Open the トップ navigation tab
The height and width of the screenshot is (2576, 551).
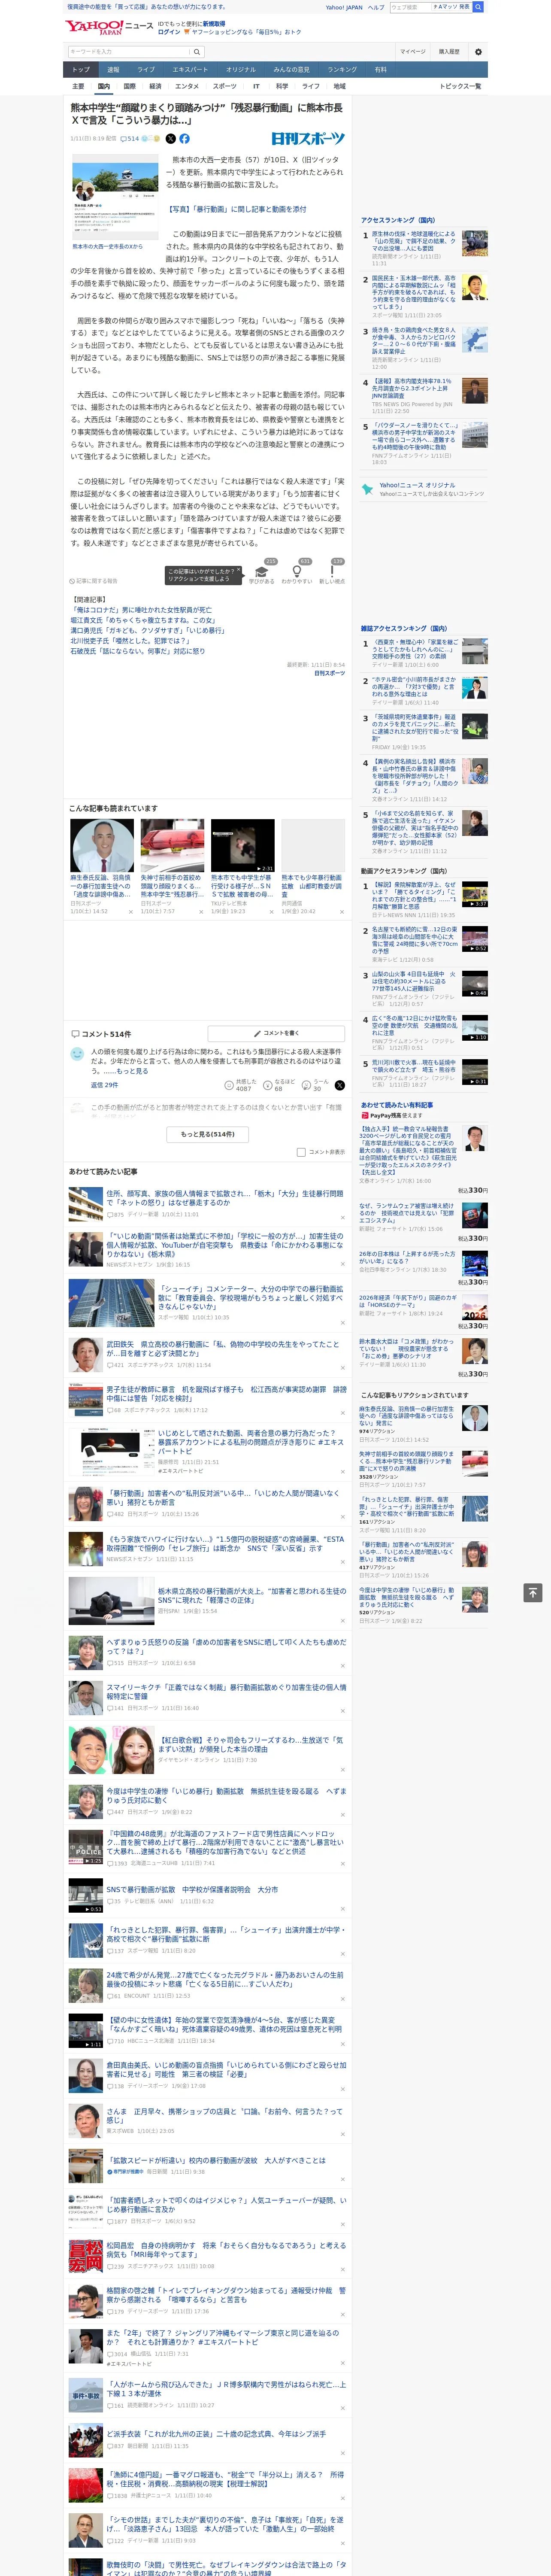click(x=81, y=70)
